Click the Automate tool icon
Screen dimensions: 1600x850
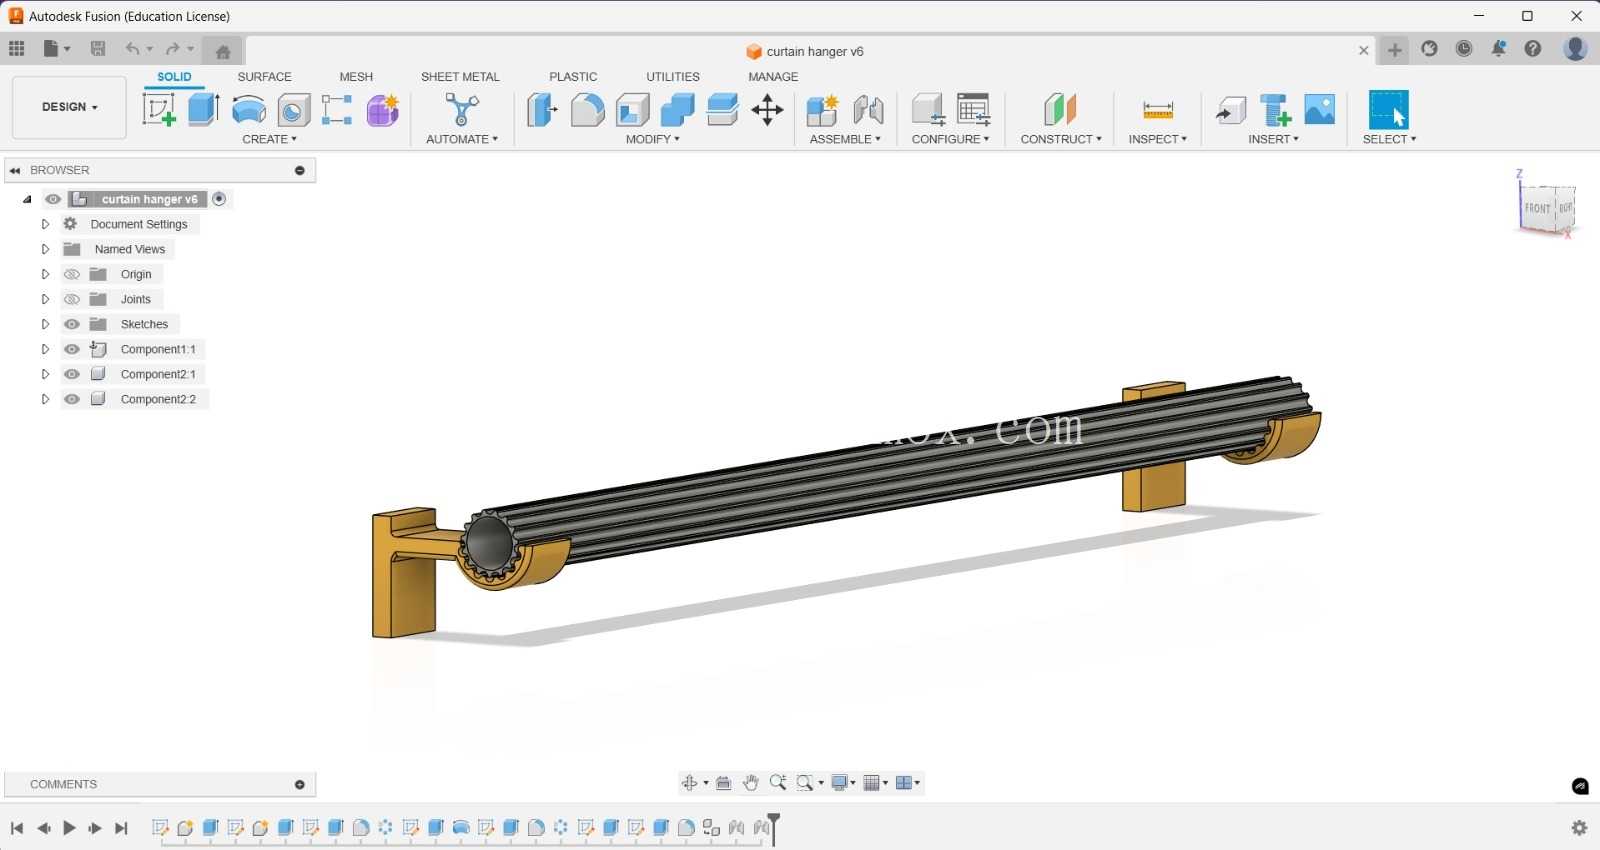pyautogui.click(x=462, y=109)
